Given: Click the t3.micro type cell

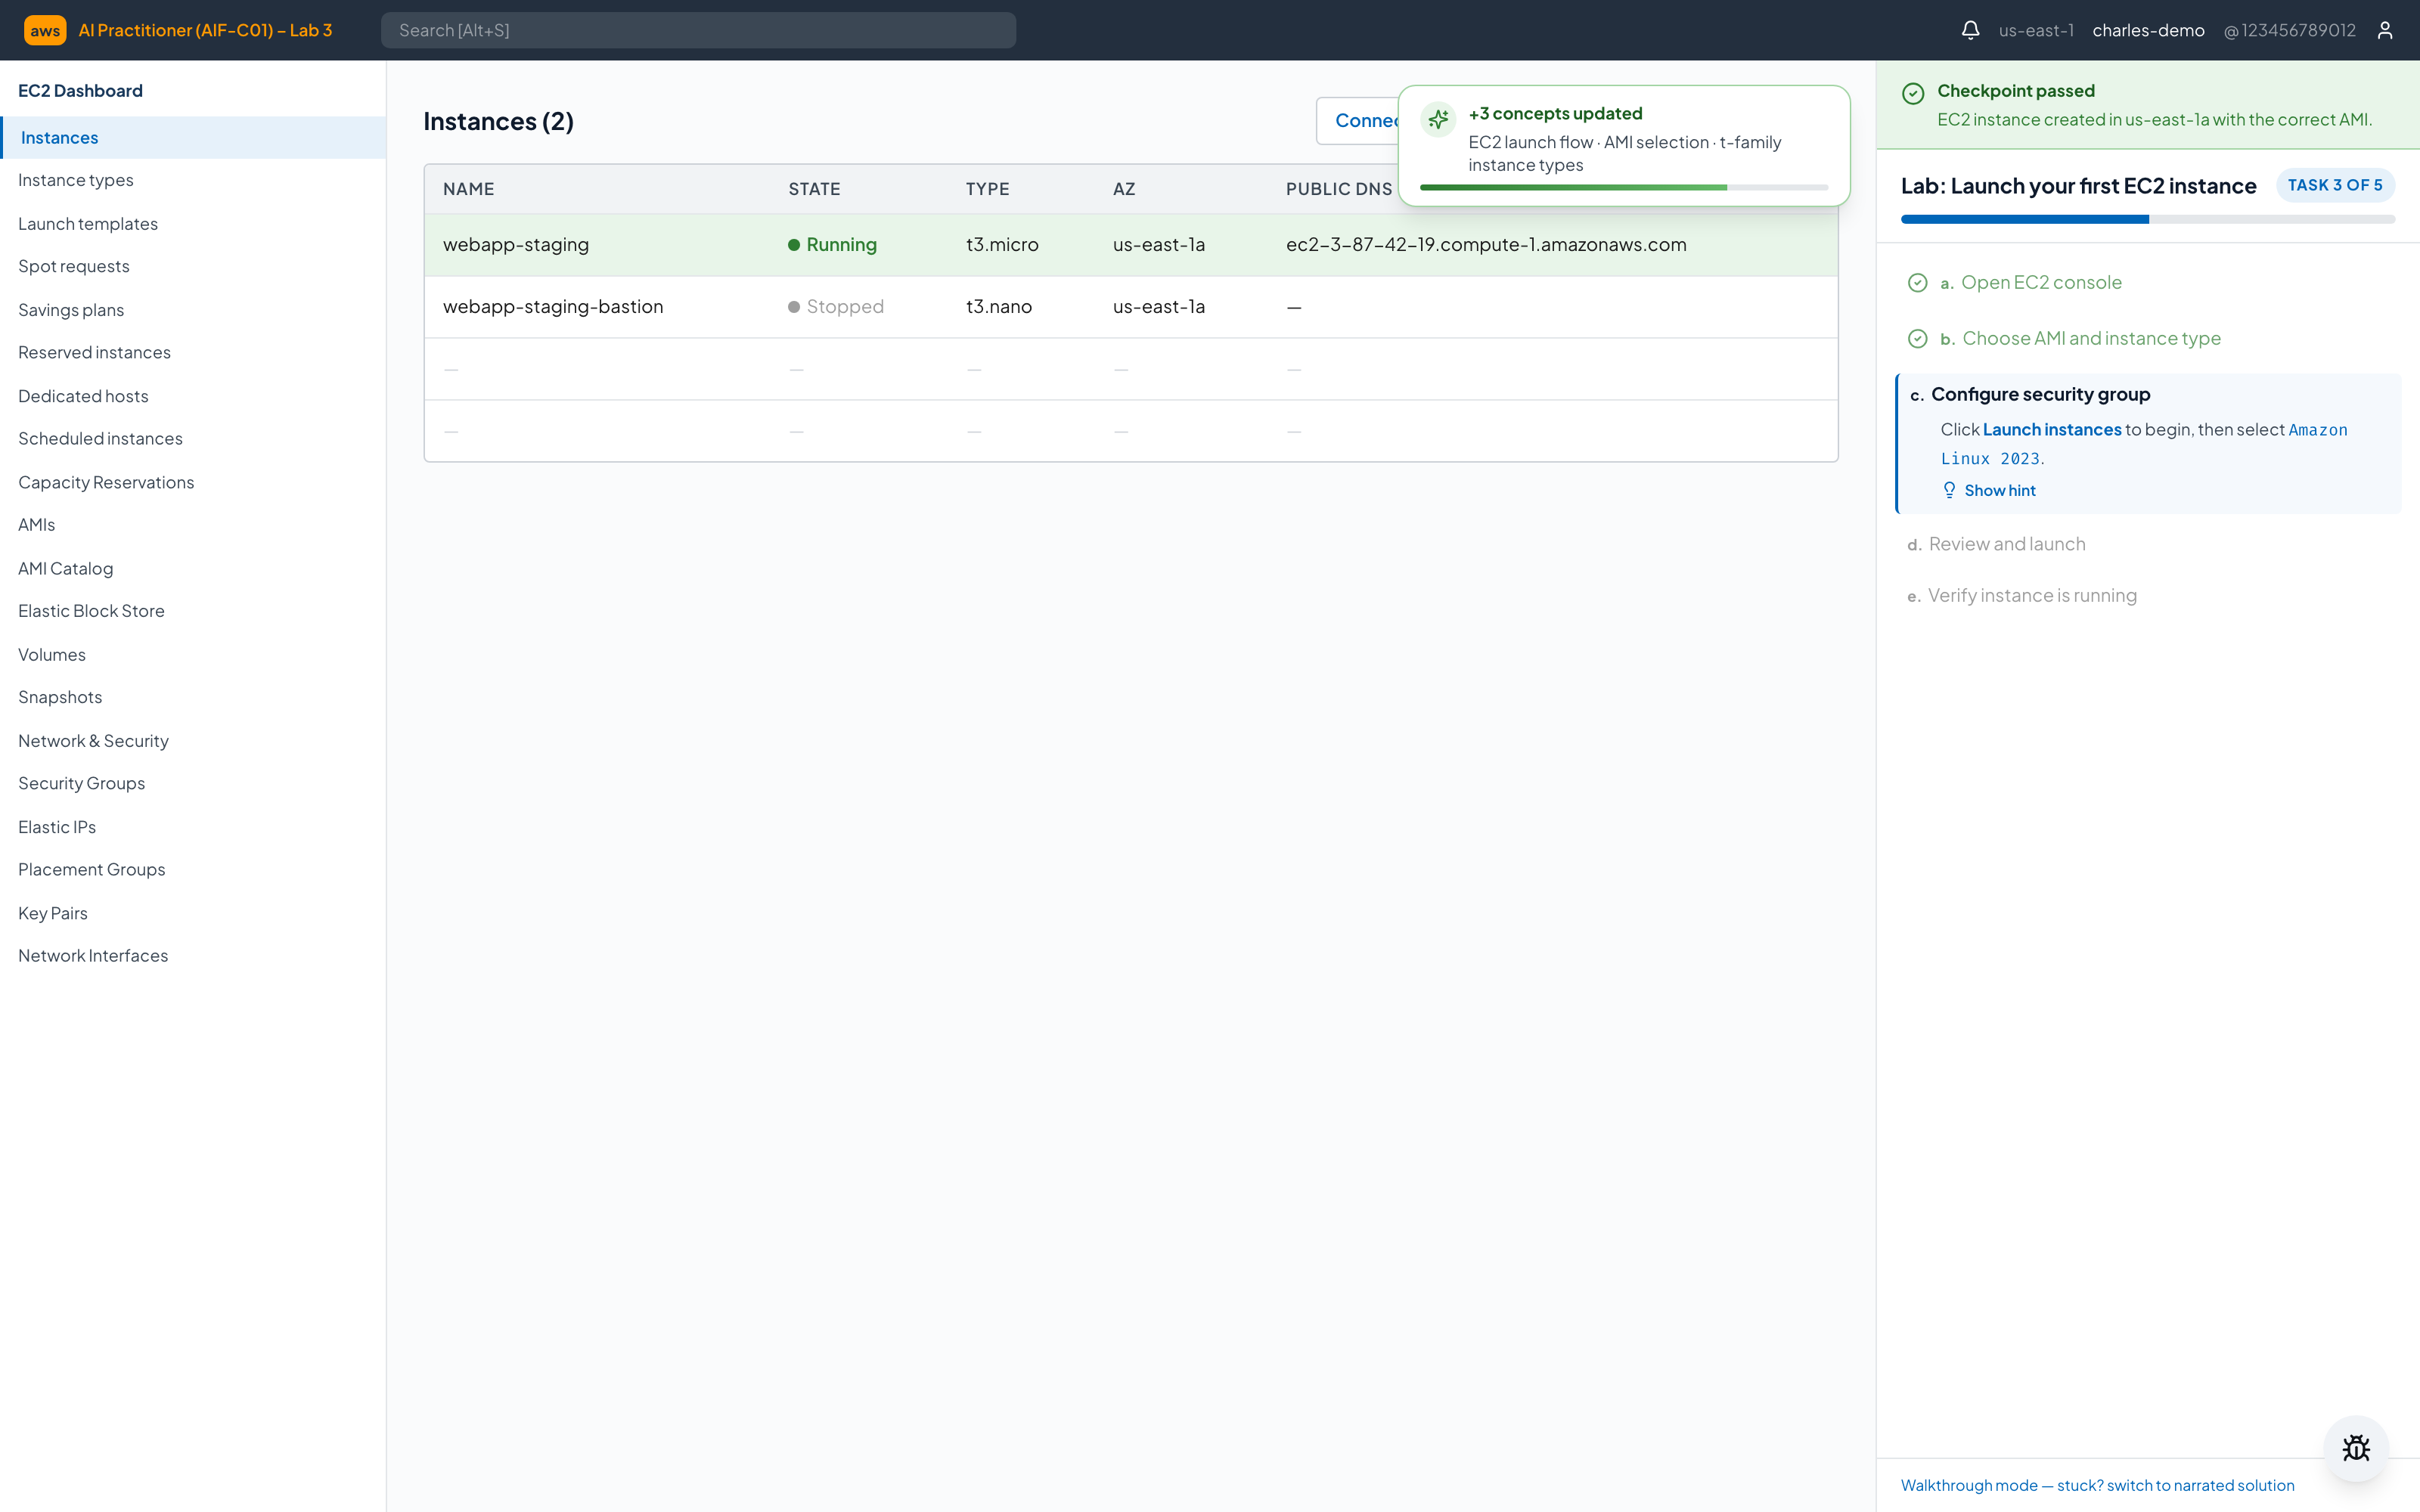Looking at the screenshot, I should pos(1002,245).
